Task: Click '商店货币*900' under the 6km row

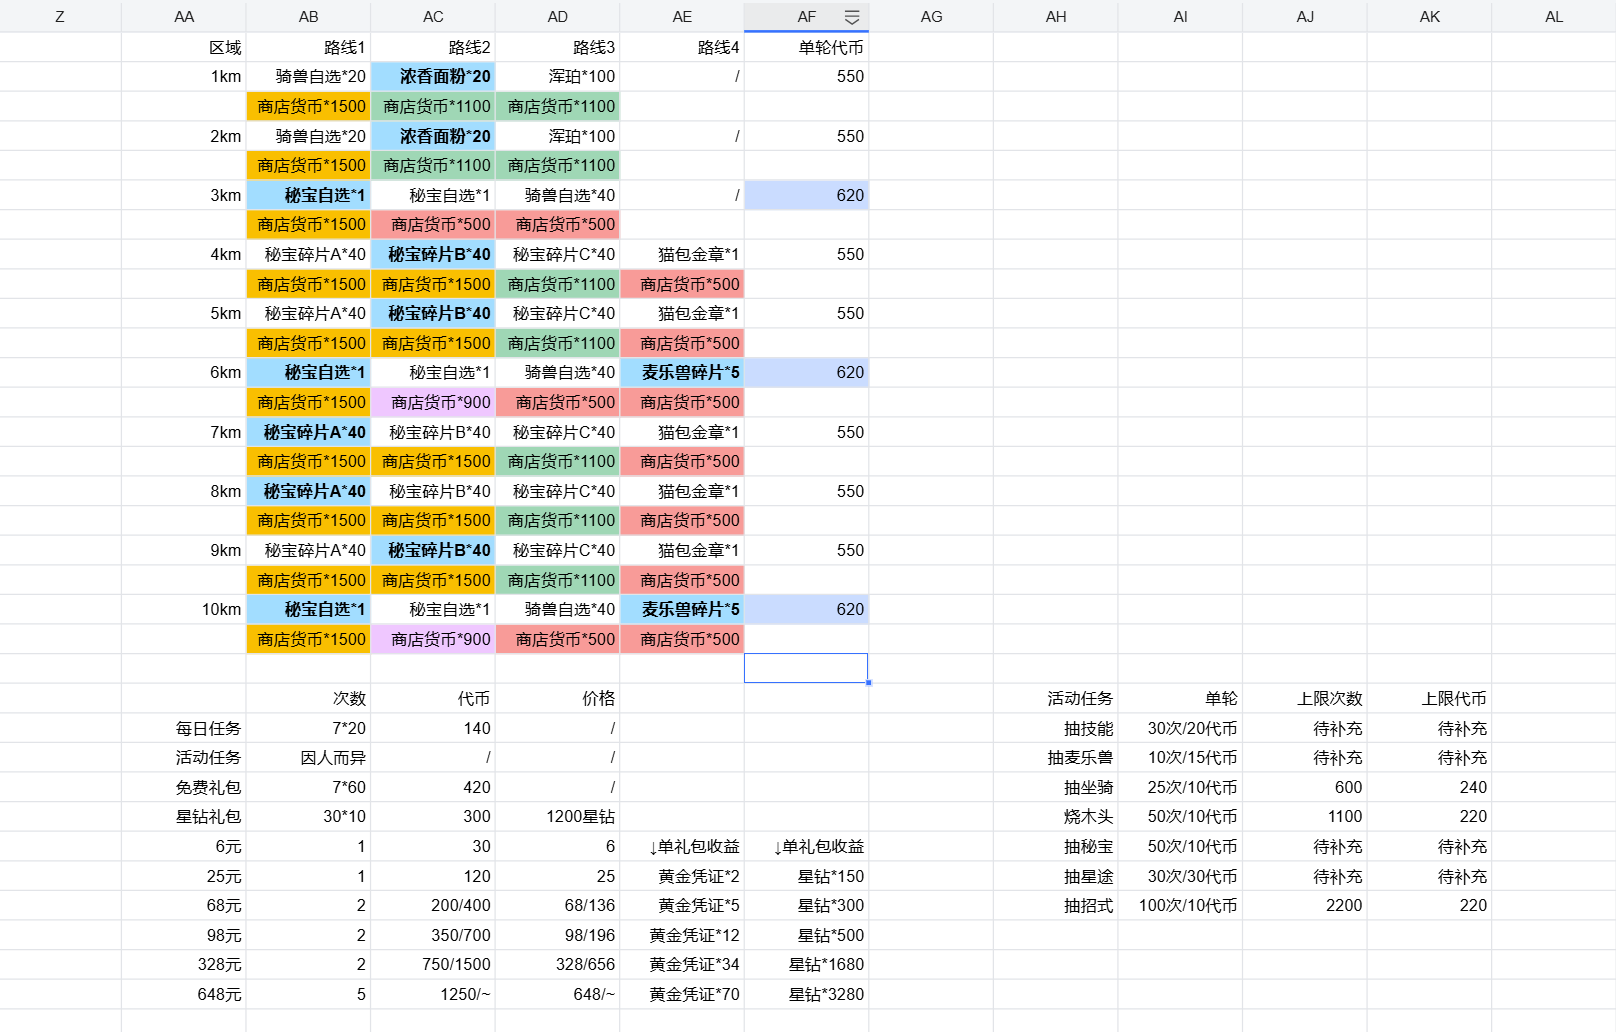Action: (433, 402)
